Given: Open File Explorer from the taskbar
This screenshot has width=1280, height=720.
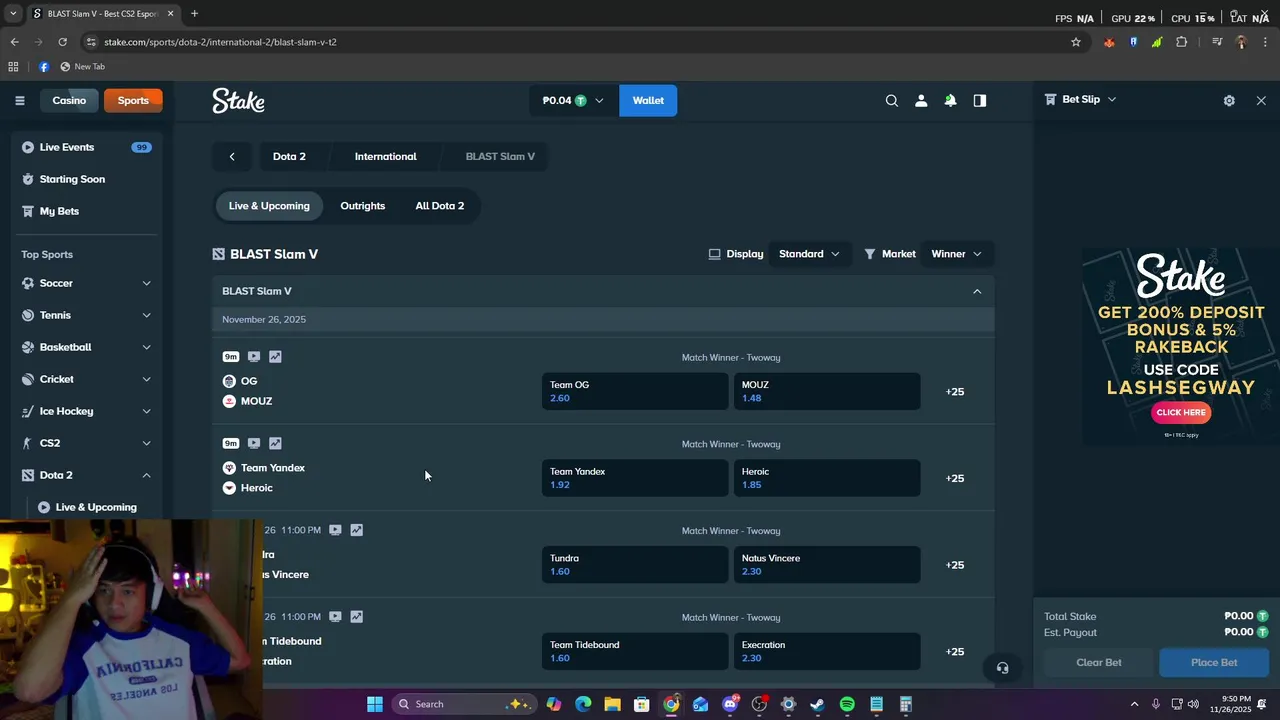Looking at the screenshot, I should click(612, 704).
